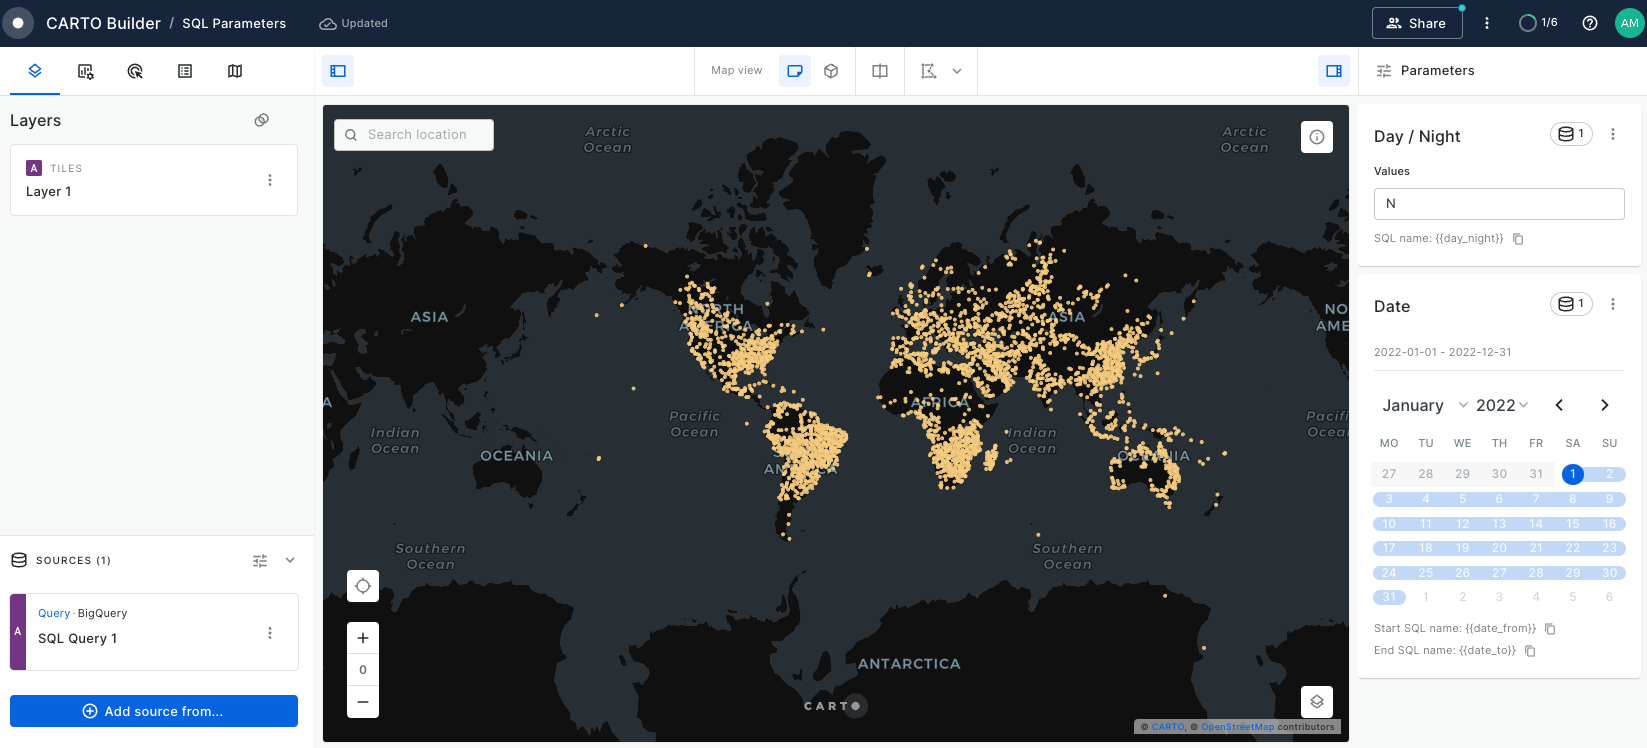Copy the day_night SQL name

(x=1518, y=239)
